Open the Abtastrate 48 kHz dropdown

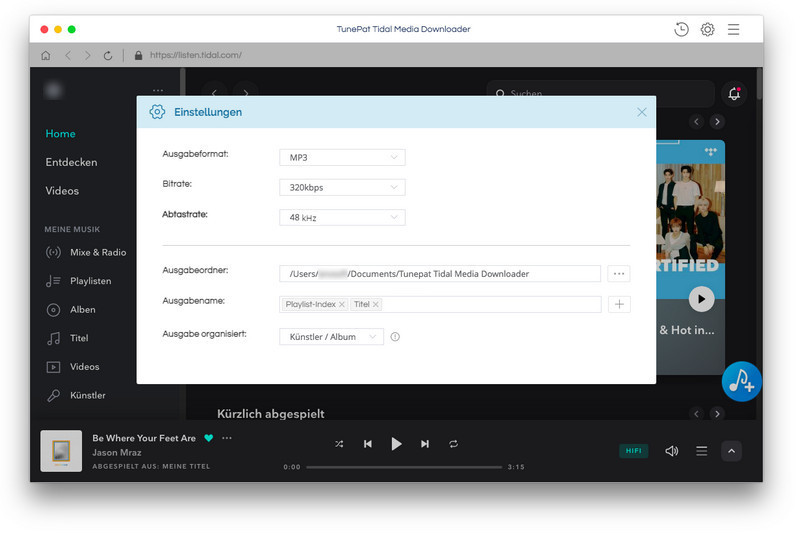coord(342,218)
